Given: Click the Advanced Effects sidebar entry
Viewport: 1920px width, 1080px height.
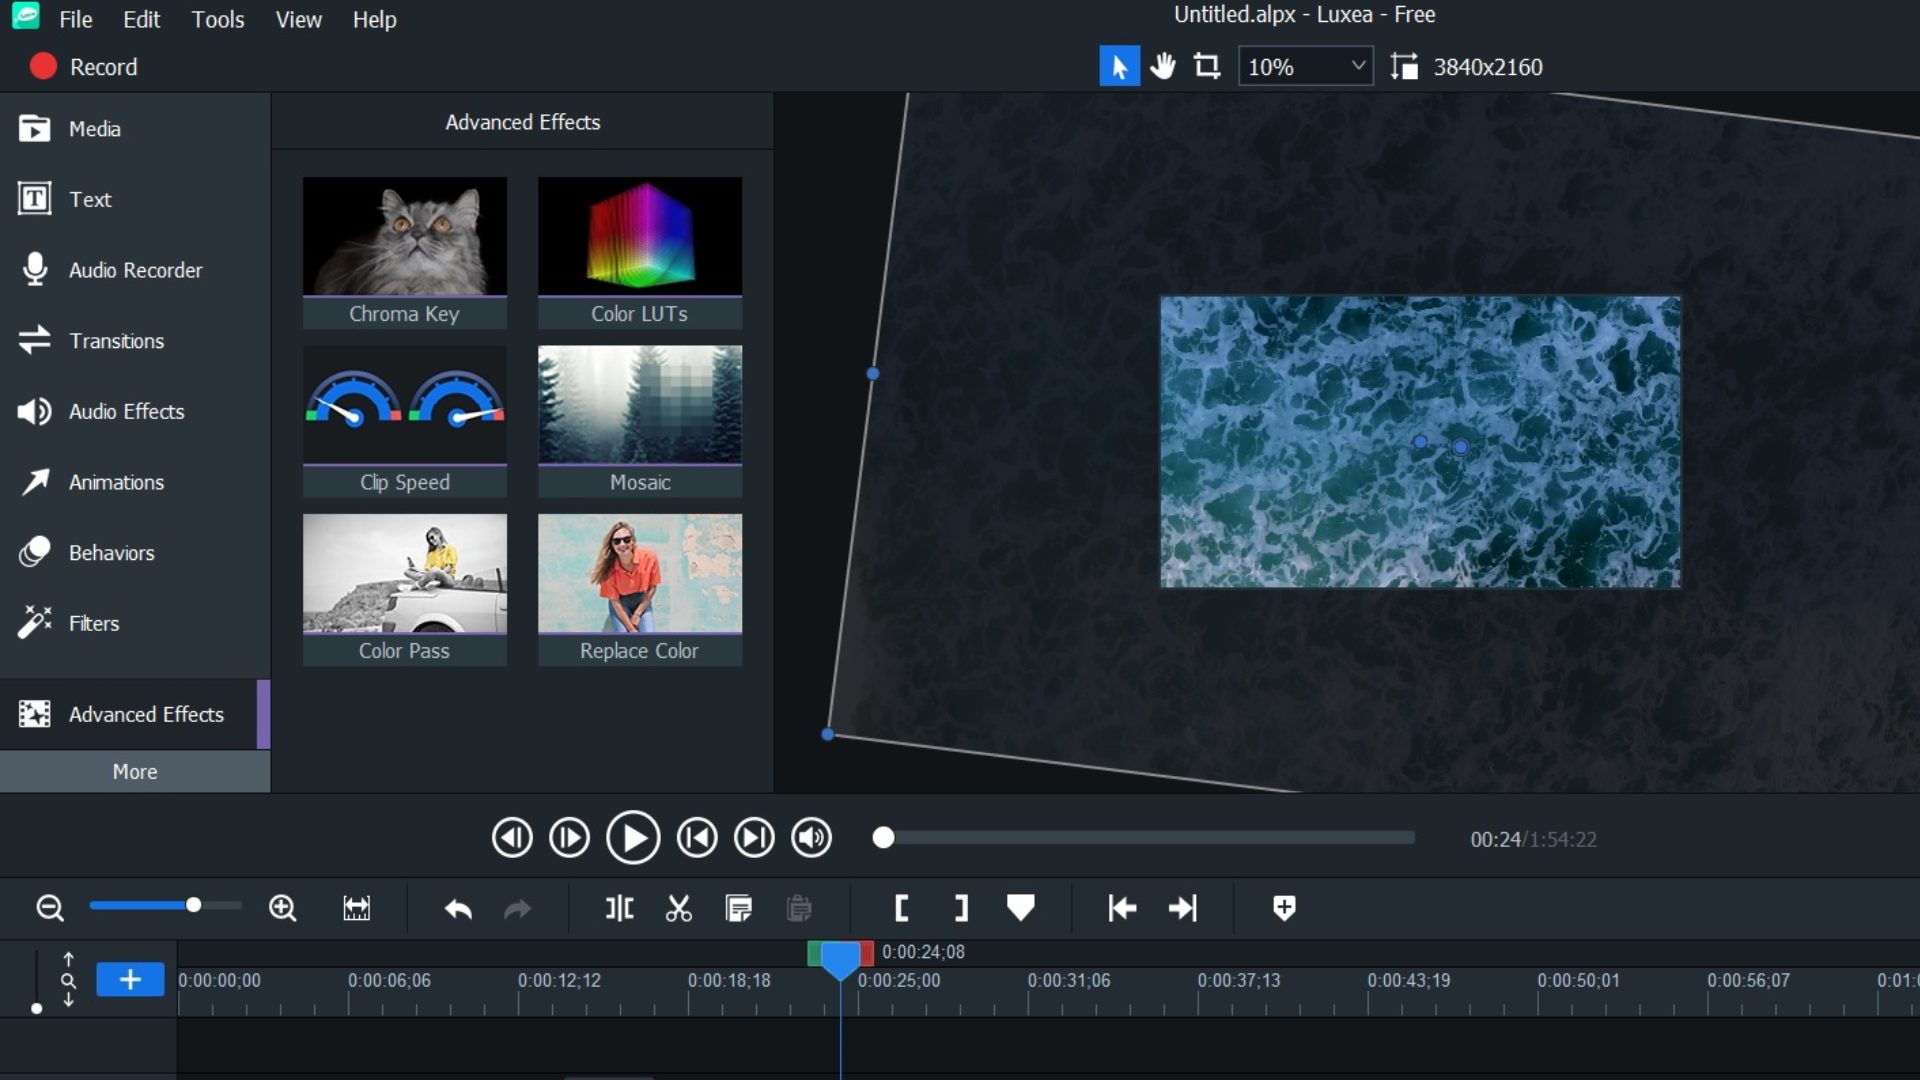Looking at the screenshot, I should [145, 714].
